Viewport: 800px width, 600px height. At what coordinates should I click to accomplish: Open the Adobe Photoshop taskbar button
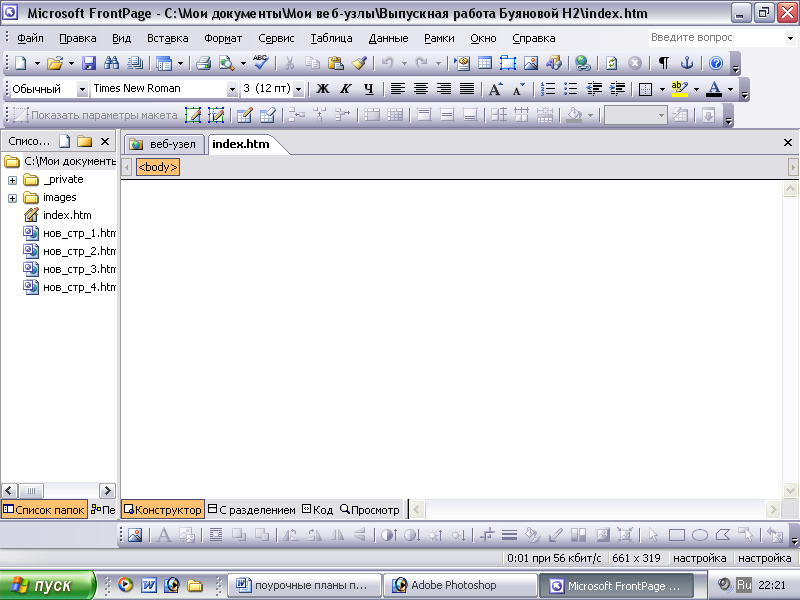[460, 585]
